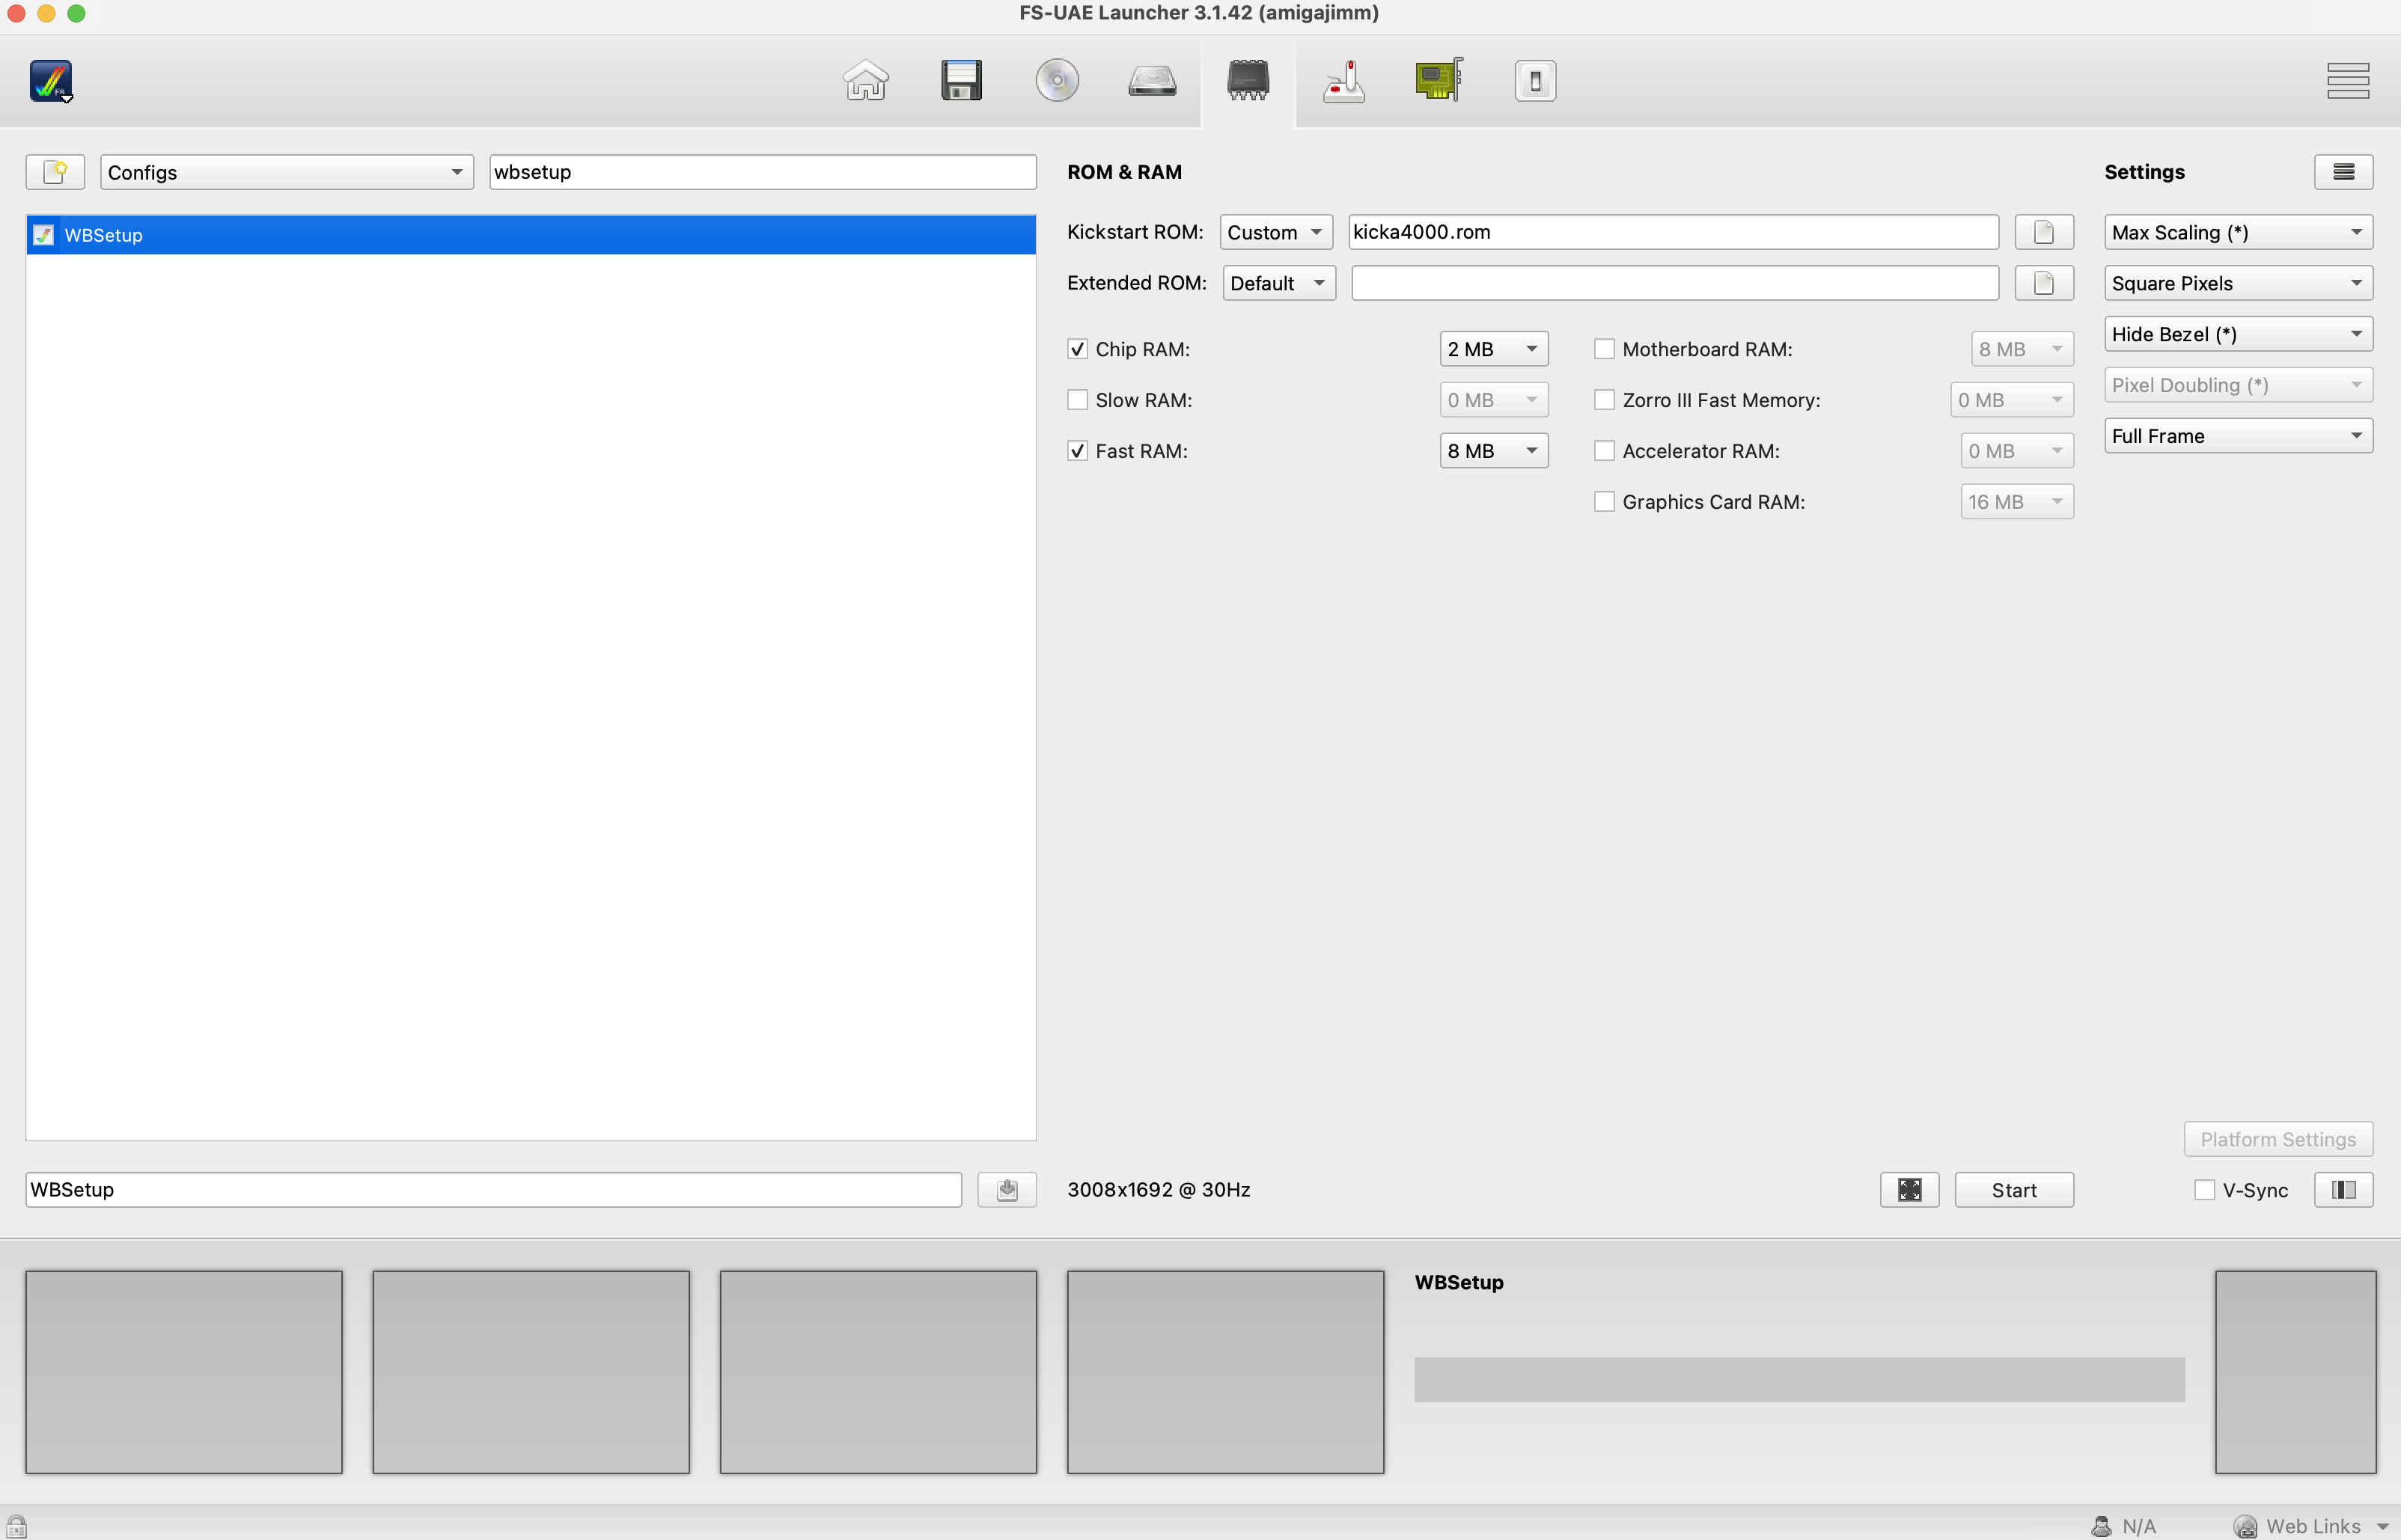Click the save configuration icon
Screen dimensions: 2401x1540
click(x=1006, y=1189)
